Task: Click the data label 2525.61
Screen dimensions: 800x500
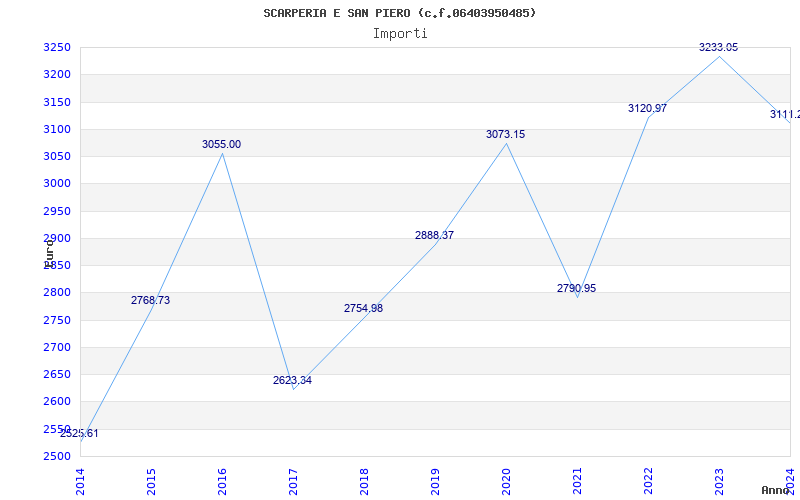Action: [79, 434]
